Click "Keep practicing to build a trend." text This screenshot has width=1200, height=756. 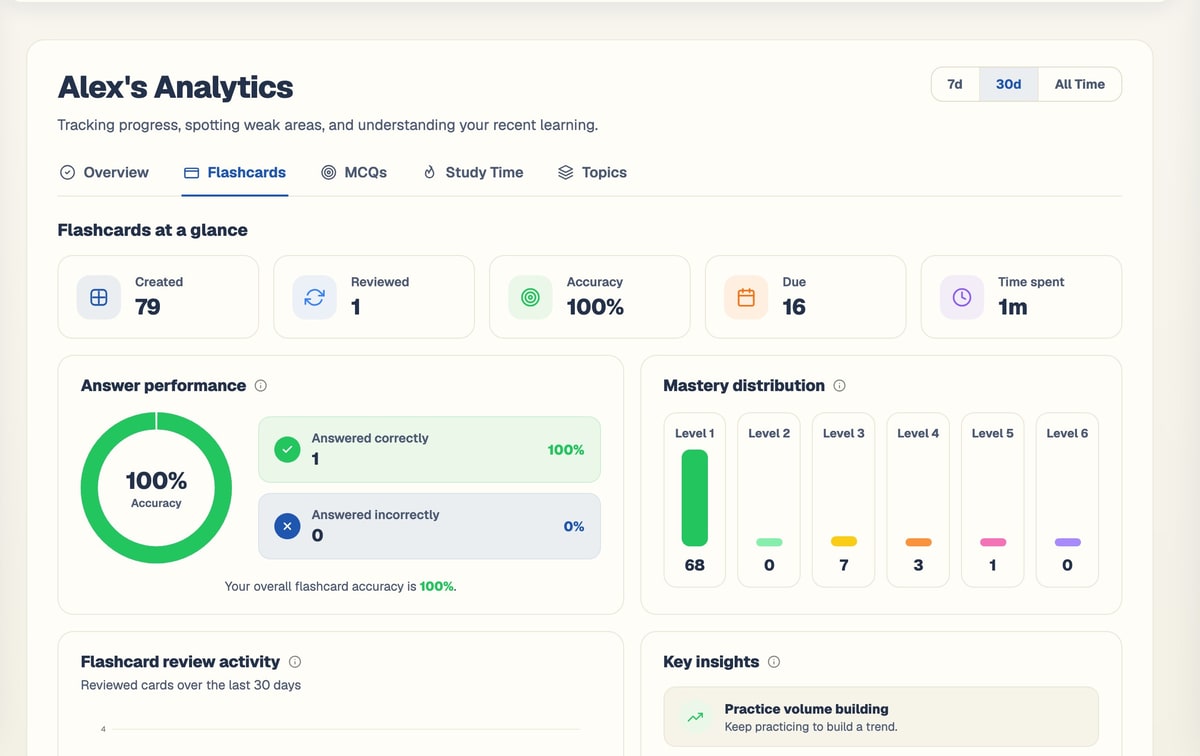coord(811,727)
